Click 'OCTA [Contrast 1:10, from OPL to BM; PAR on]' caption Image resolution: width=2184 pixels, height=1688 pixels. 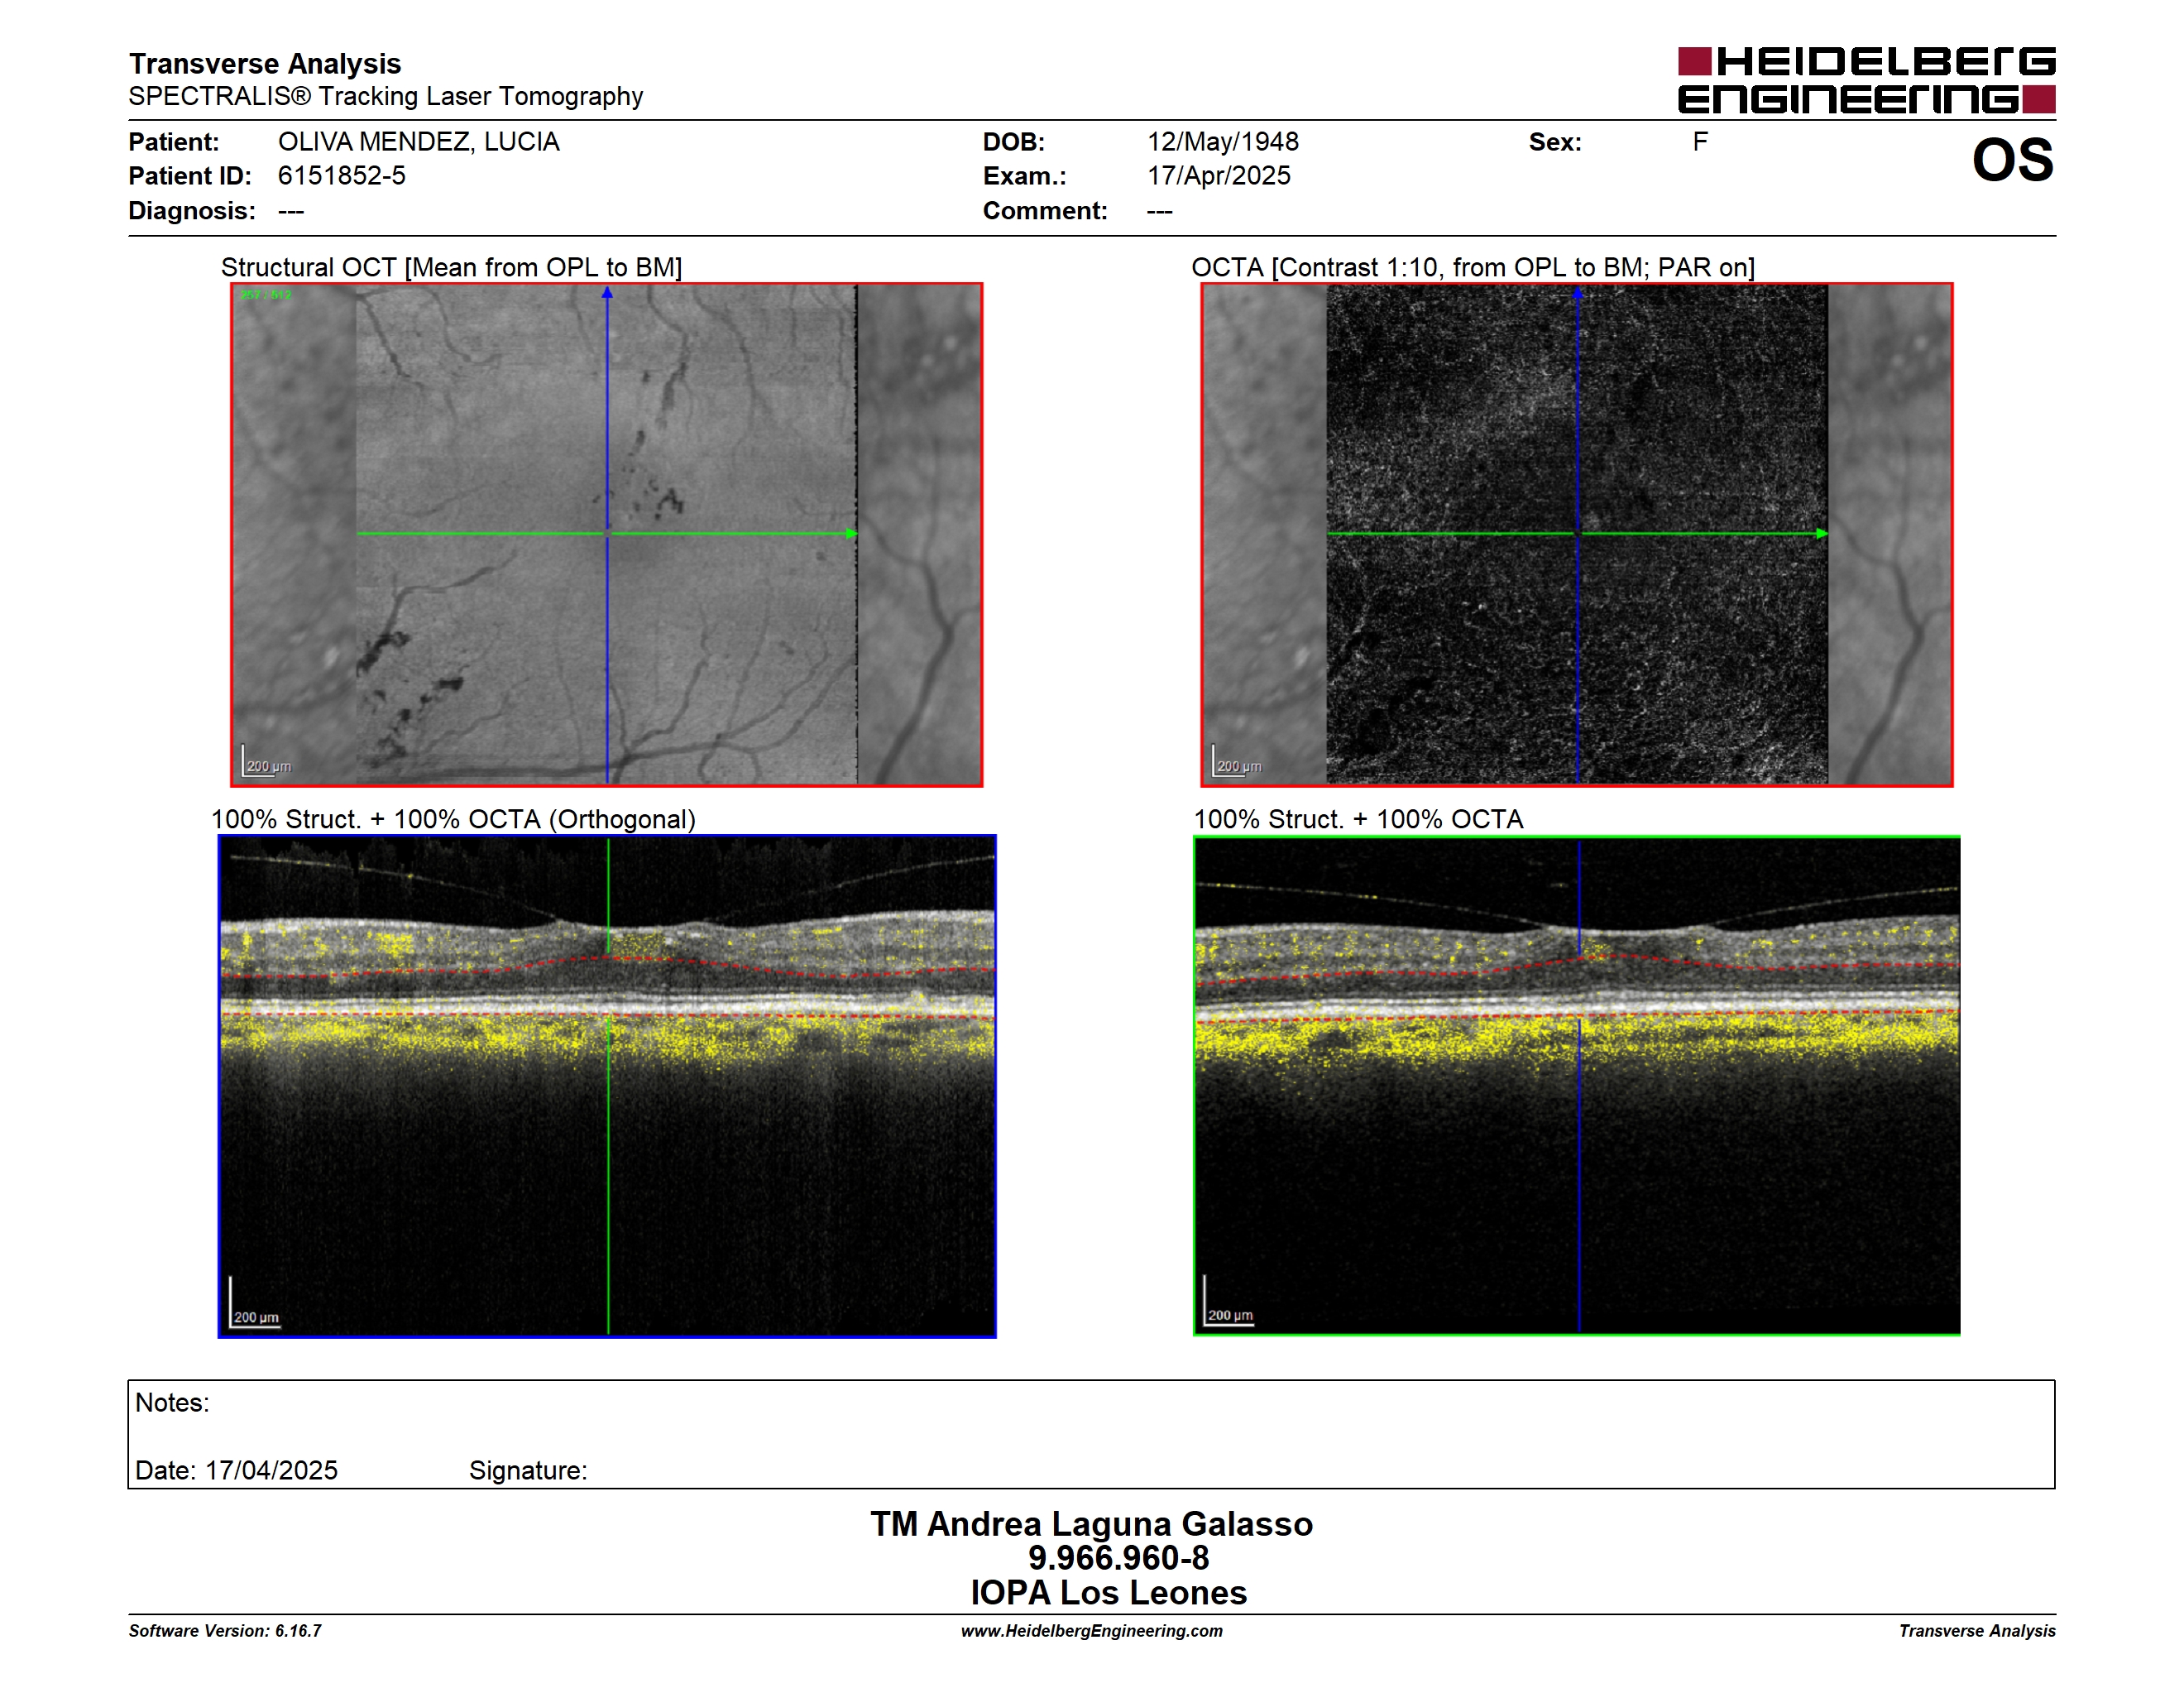click(1473, 268)
